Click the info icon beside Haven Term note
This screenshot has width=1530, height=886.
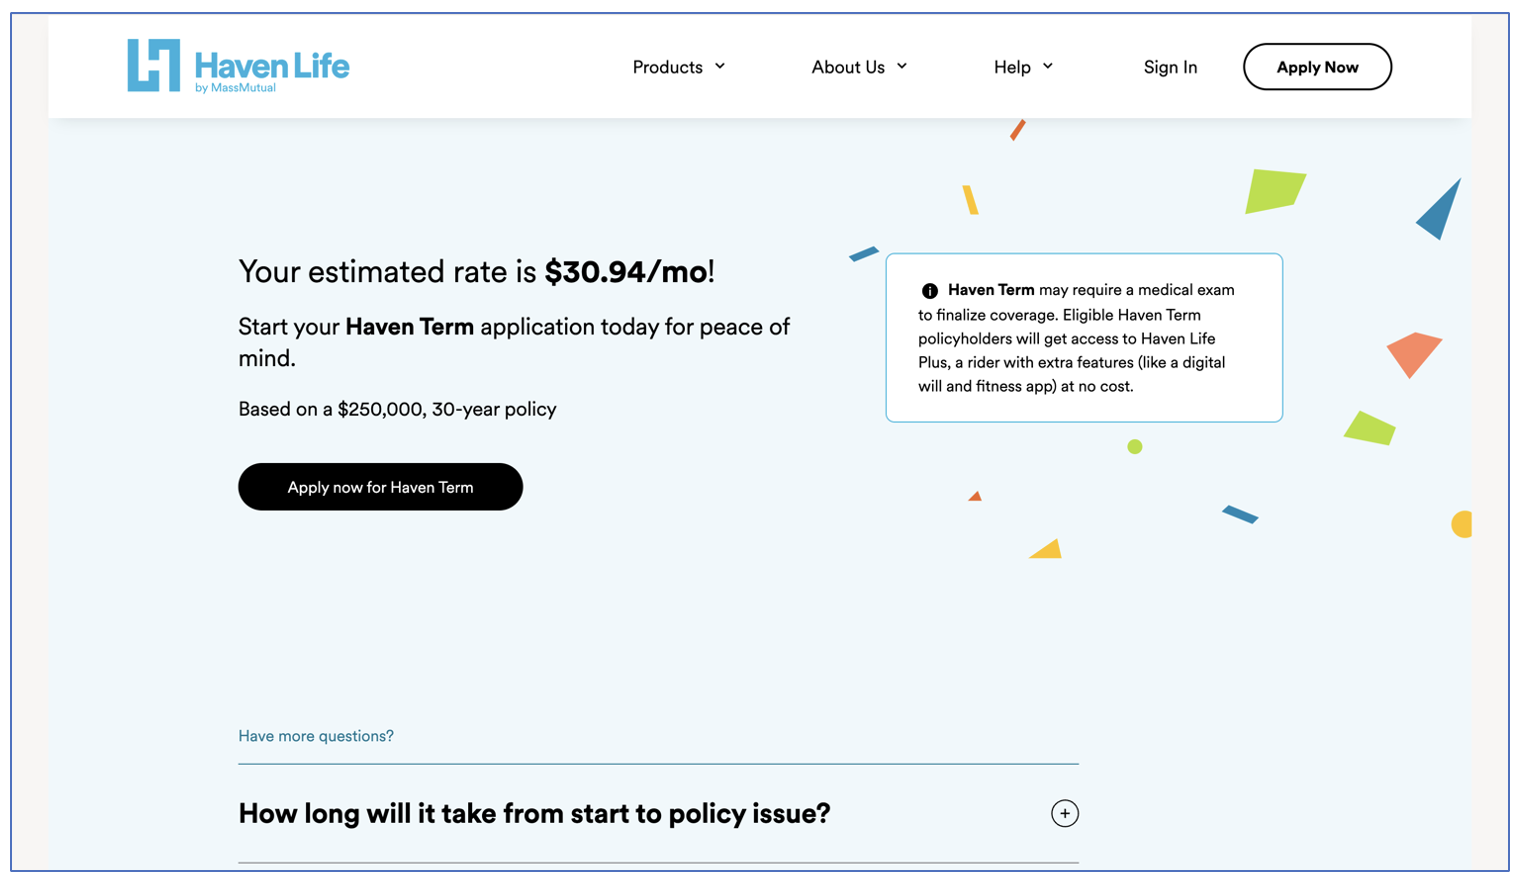(929, 291)
